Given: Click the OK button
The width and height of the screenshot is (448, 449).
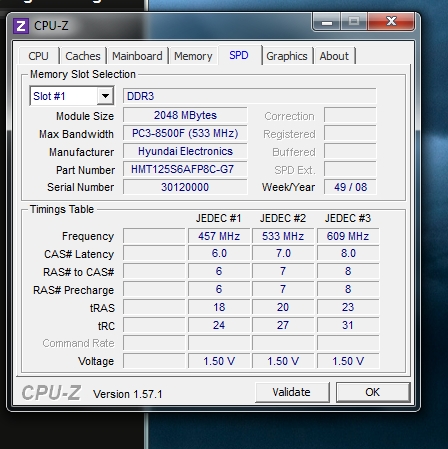Looking at the screenshot, I should (373, 392).
